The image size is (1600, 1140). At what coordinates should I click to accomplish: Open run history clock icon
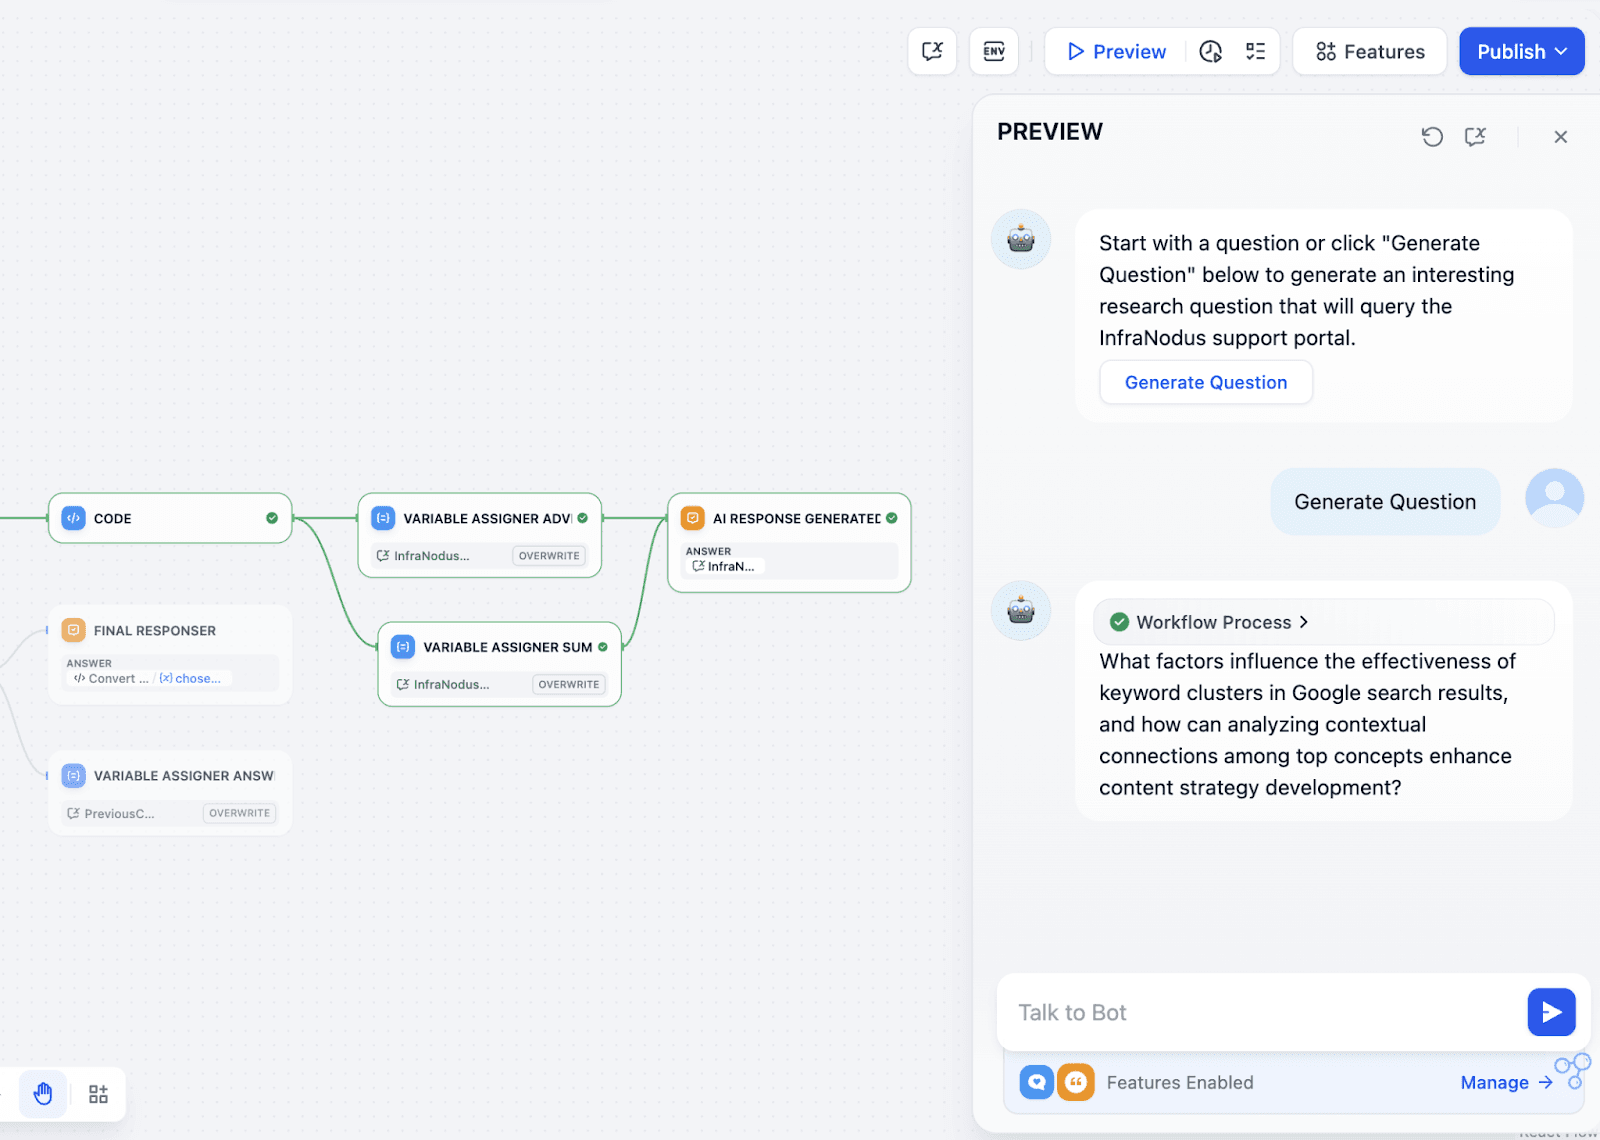tap(1210, 51)
